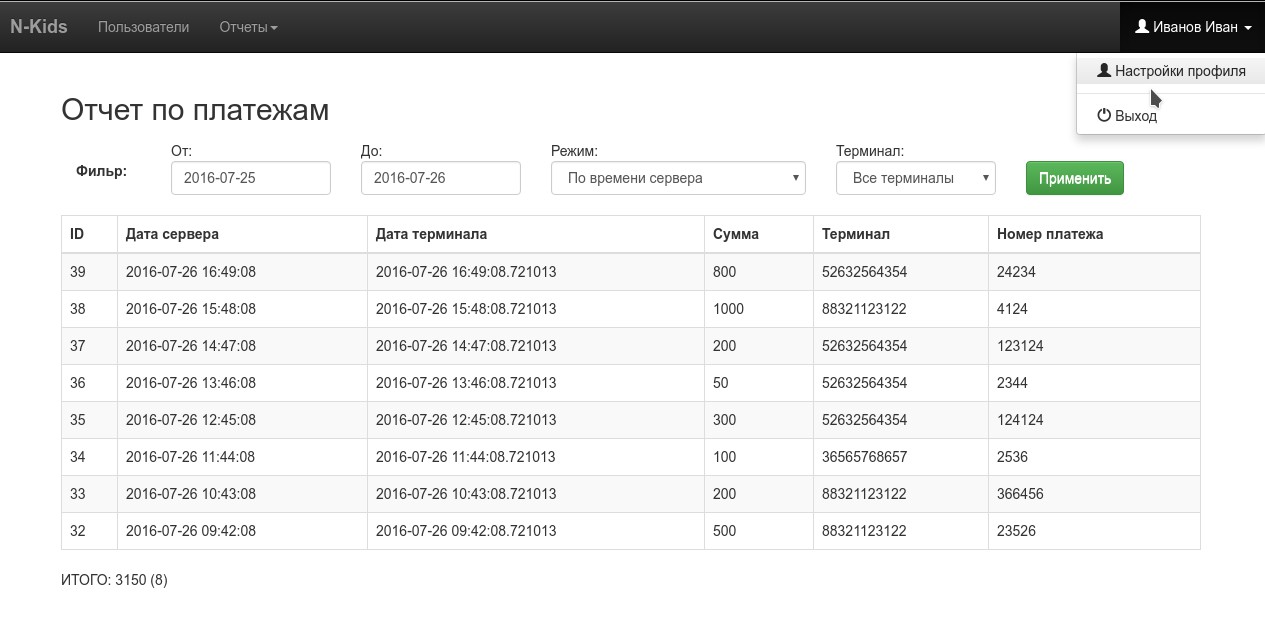This screenshot has width=1265, height=622.
Task: Focus the От date field 2016-07-25
Action: [x=251, y=178]
